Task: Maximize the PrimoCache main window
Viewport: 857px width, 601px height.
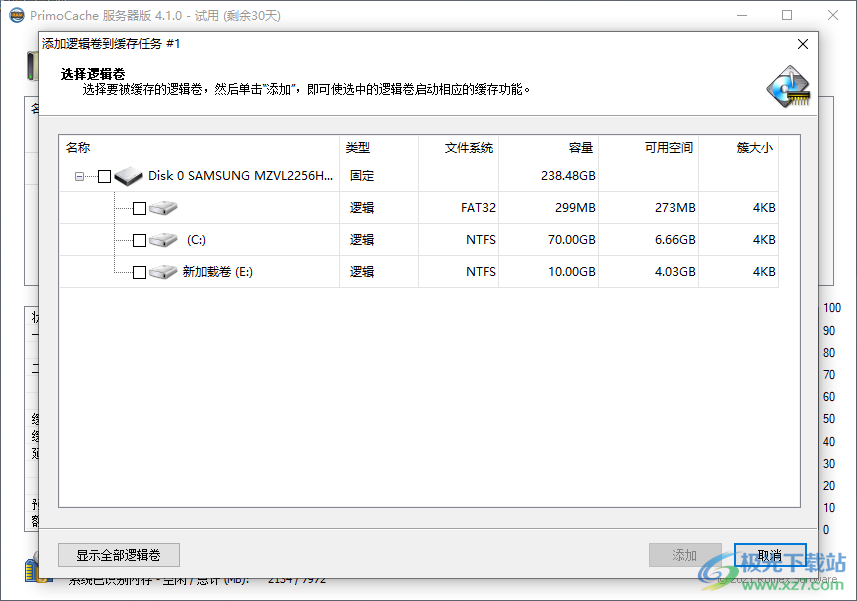Action: point(787,15)
